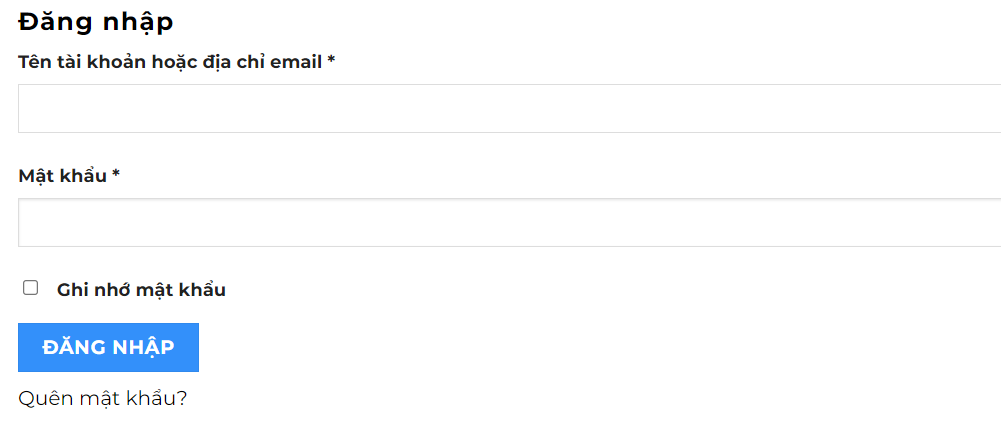Click the Đăng nhập heading

(96, 21)
